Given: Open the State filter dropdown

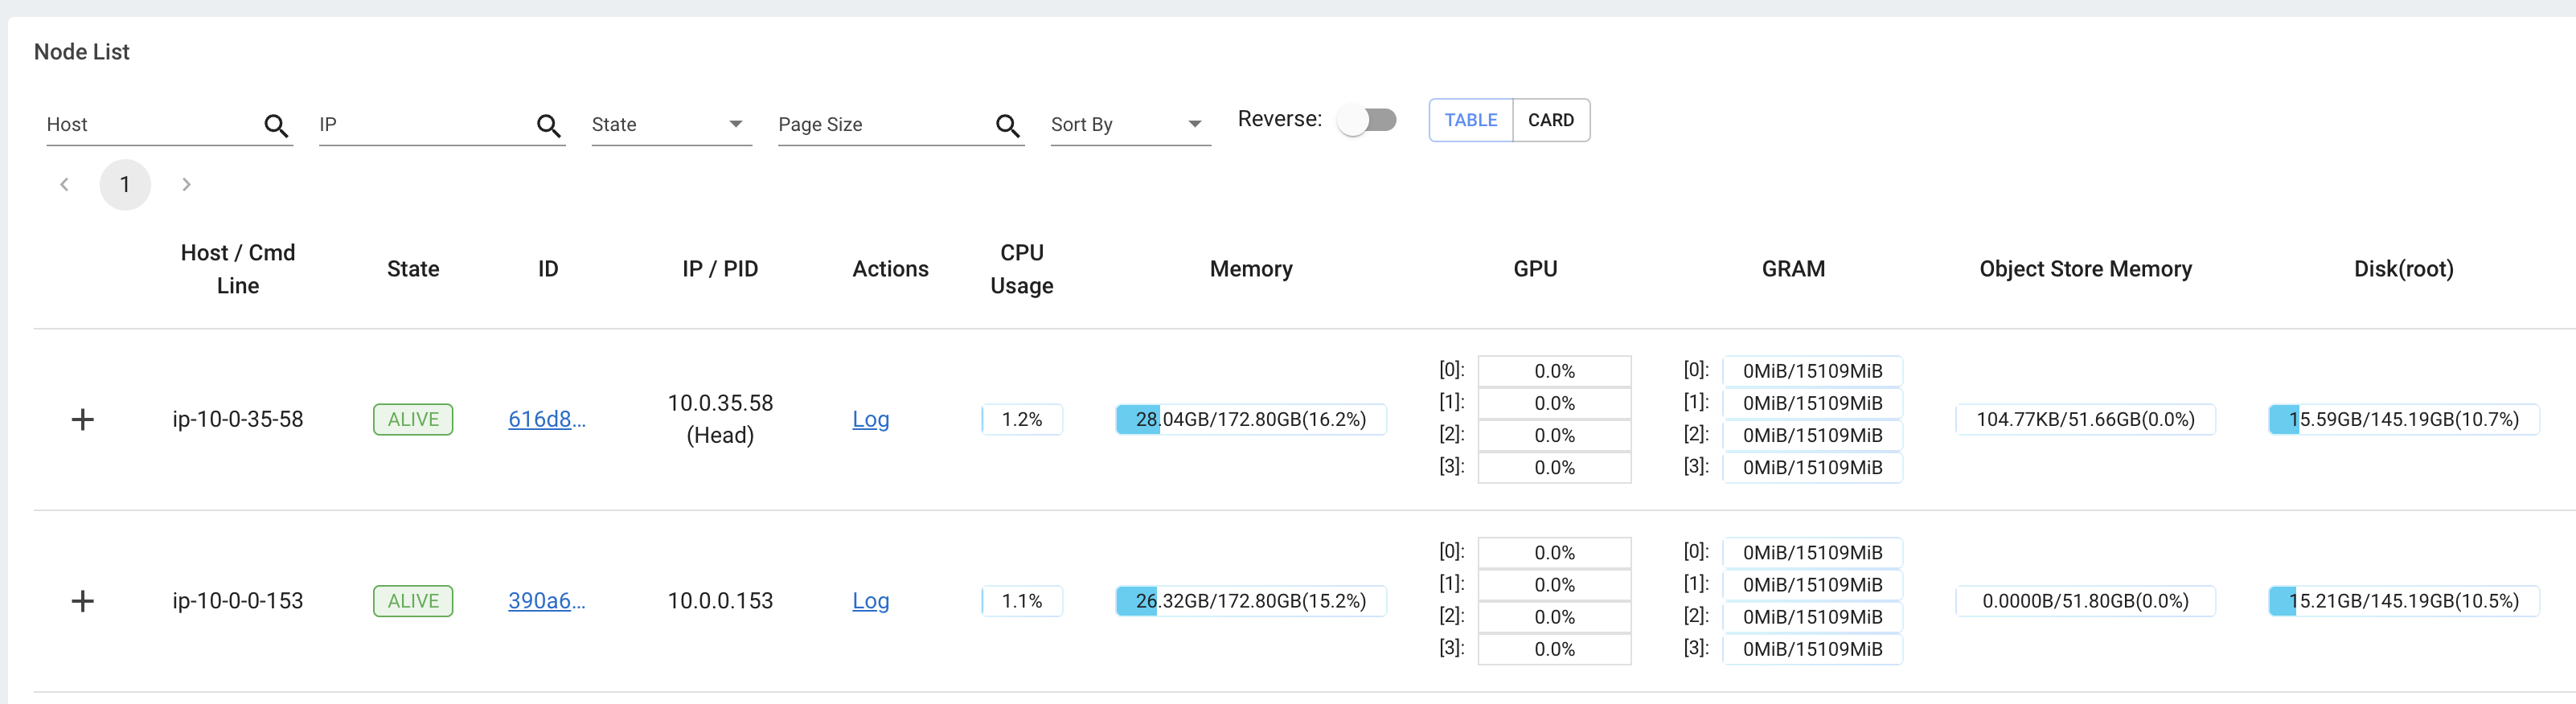Looking at the screenshot, I should (670, 125).
